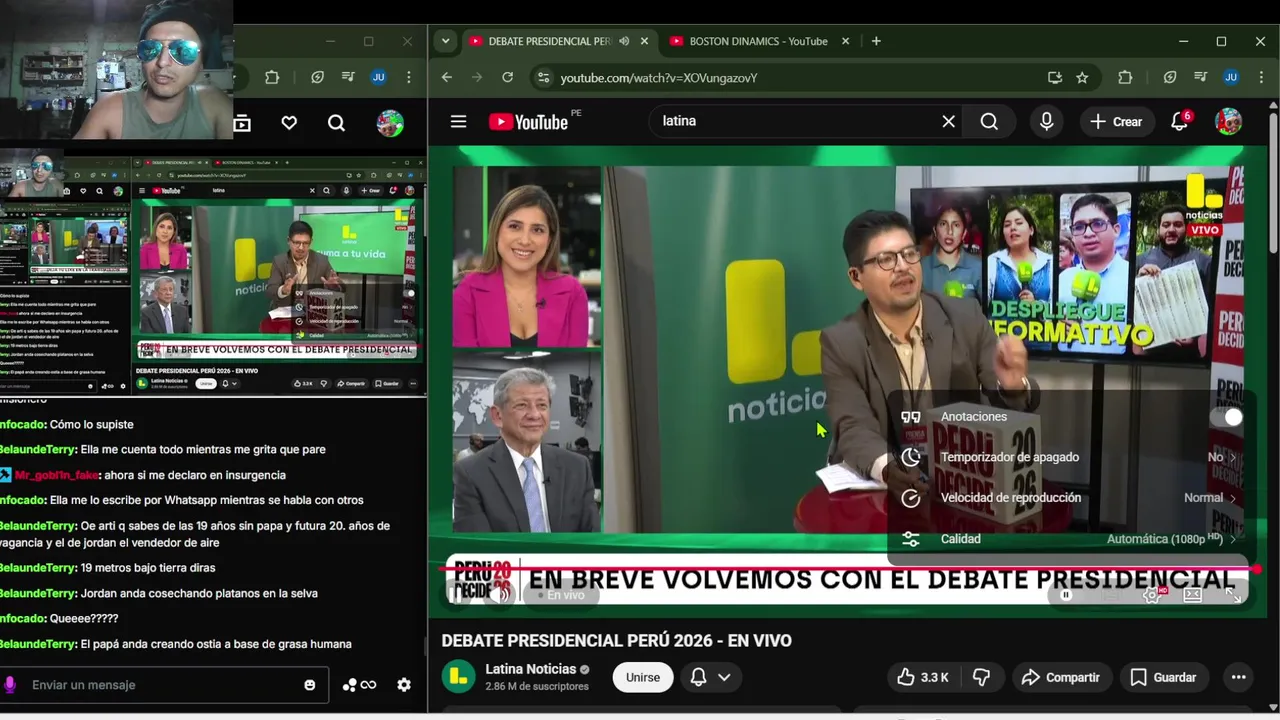Open the JU profile in right browser

point(1231,77)
